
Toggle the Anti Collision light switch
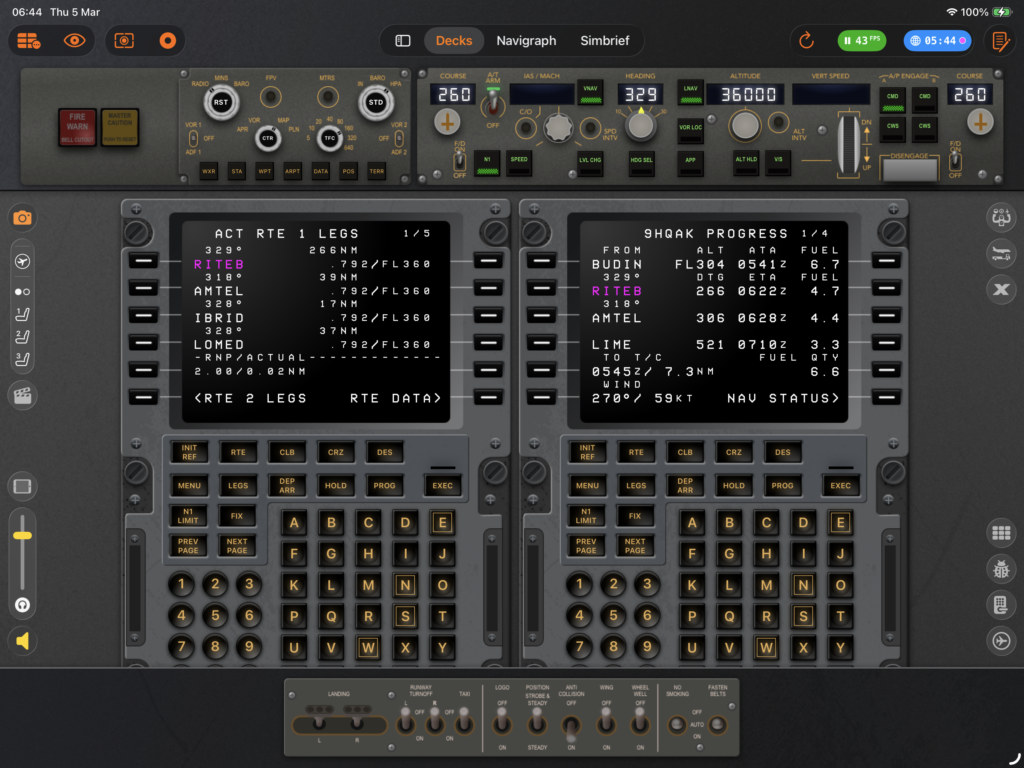(570, 726)
